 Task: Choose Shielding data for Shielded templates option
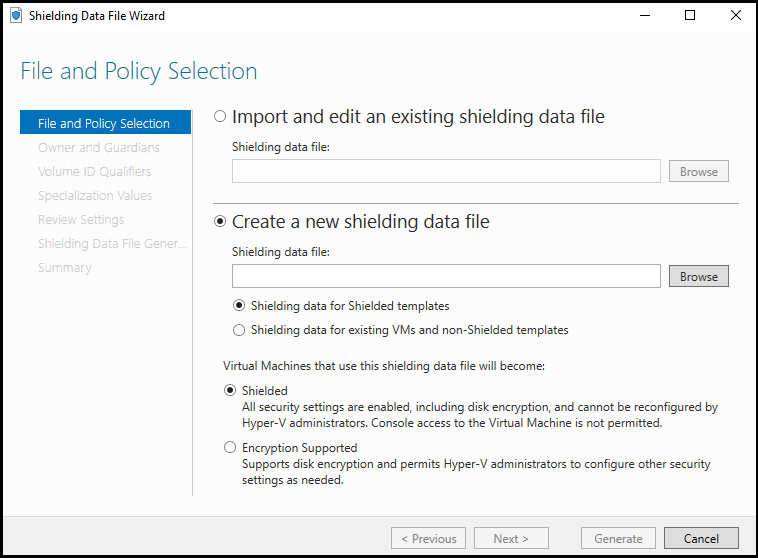tap(239, 306)
